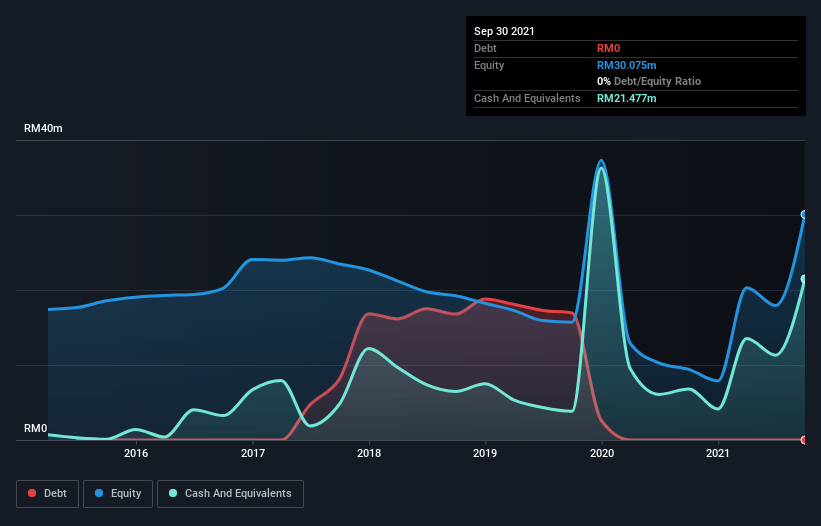821x526 pixels.
Task: Click the 2018 x-axis label
Action: pos(369,453)
